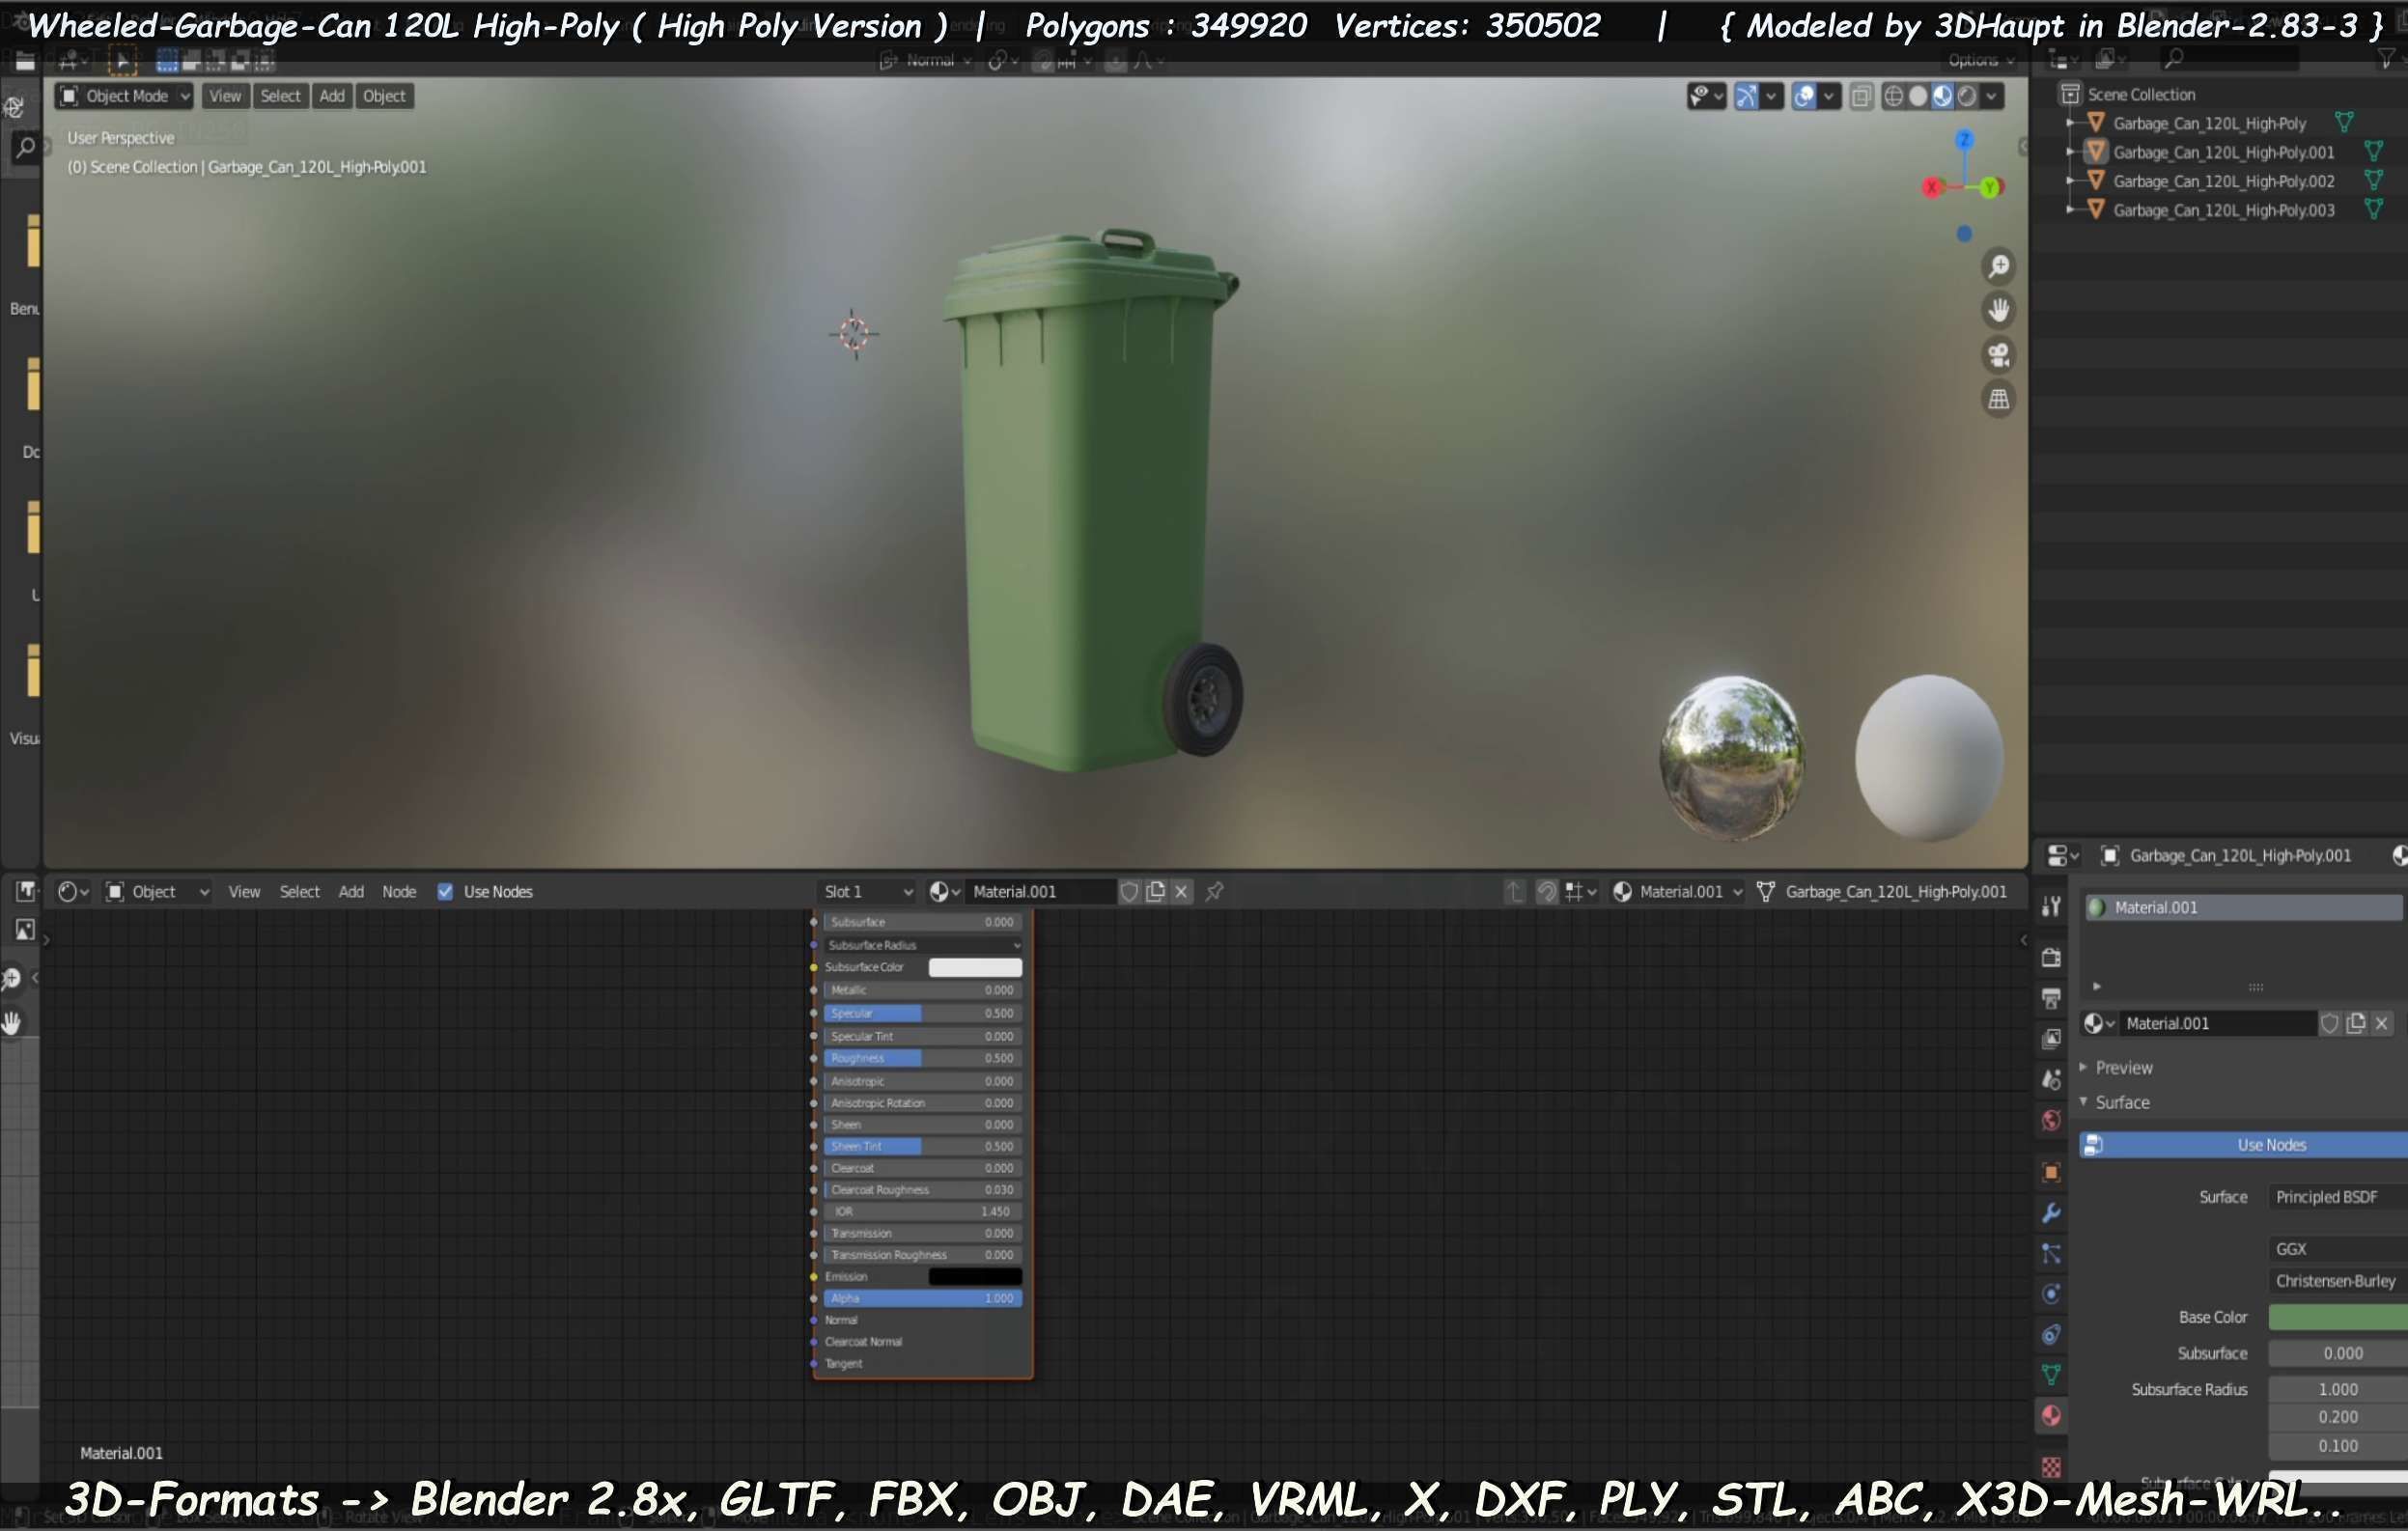This screenshot has height=1531, width=2408.
Task: Open the Particles properties tab
Action: [x=2050, y=1253]
